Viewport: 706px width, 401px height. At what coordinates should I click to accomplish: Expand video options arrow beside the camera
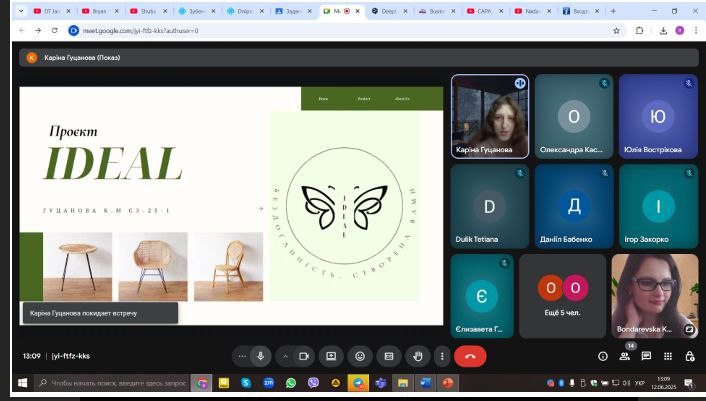tap(285, 356)
